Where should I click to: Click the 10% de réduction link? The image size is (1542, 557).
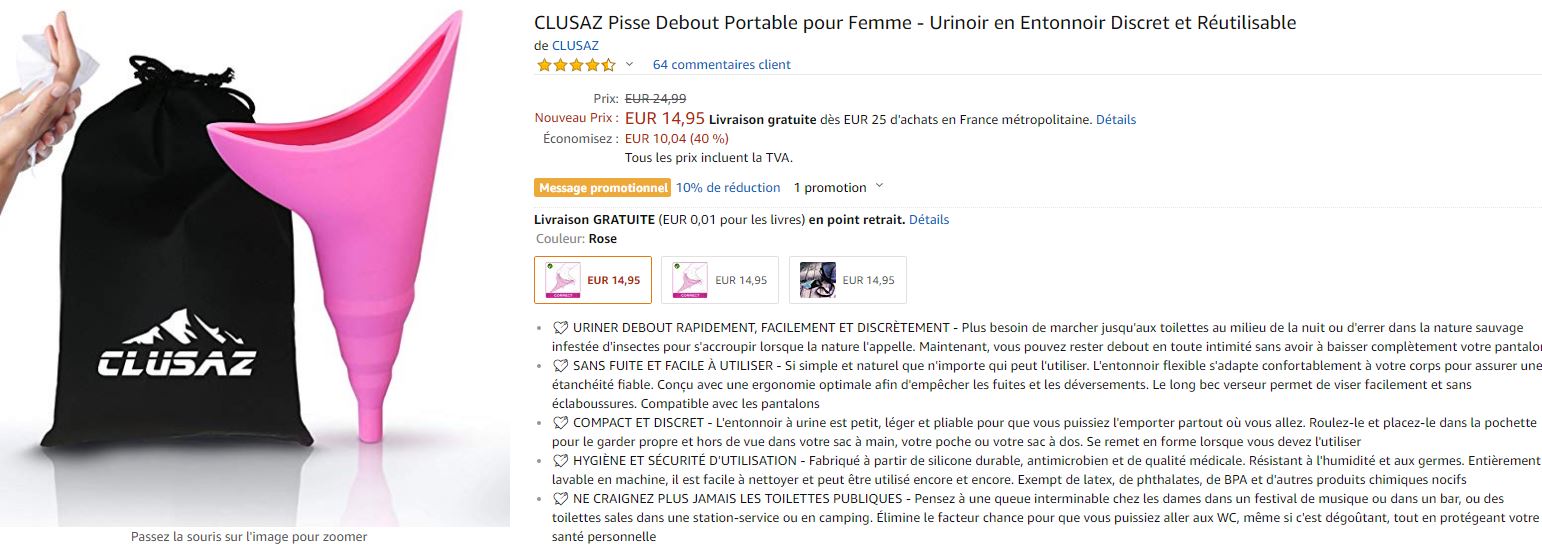click(728, 187)
